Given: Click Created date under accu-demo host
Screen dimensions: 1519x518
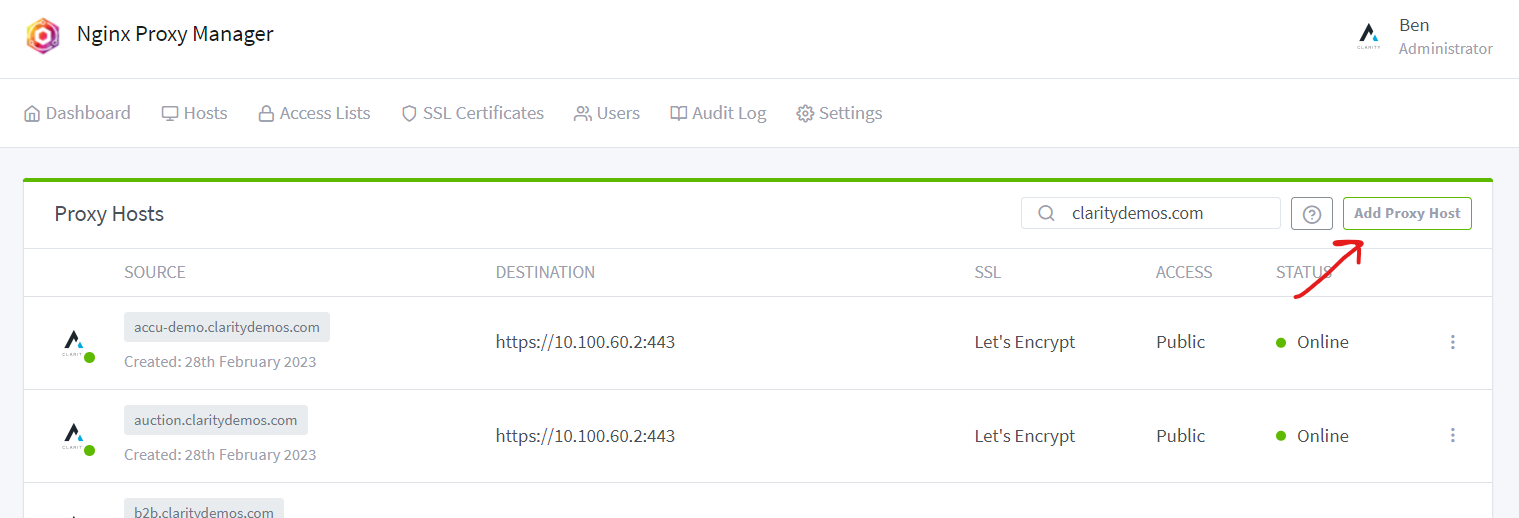Looking at the screenshot, I should [220, 362].
